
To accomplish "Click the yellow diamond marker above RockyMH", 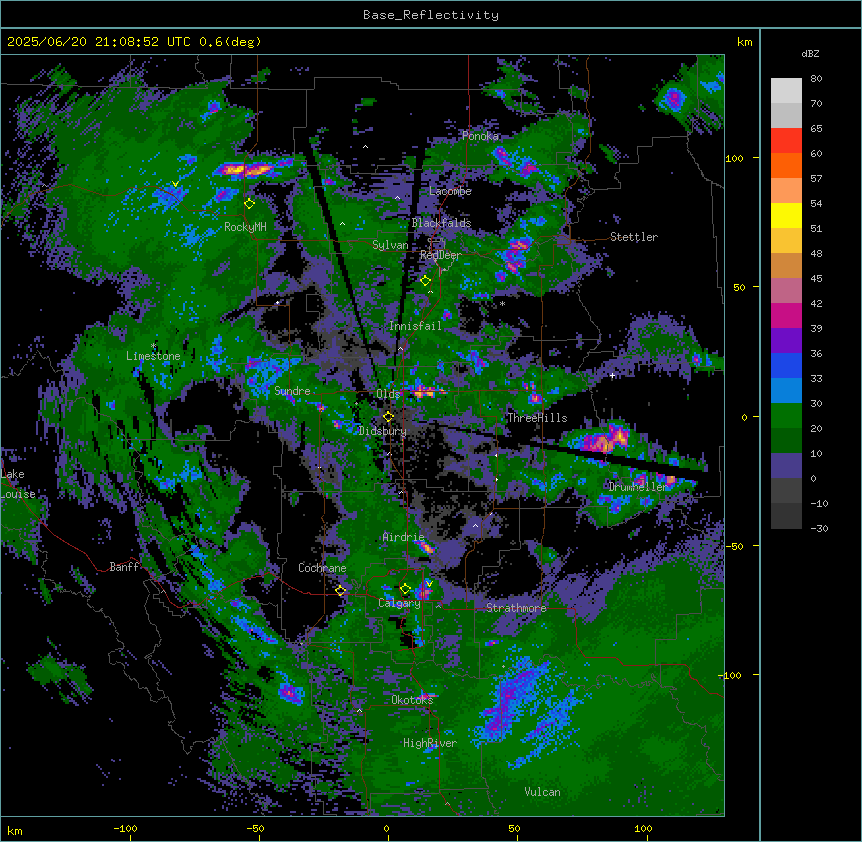I will pyautogui.click(x=250, y=204).
